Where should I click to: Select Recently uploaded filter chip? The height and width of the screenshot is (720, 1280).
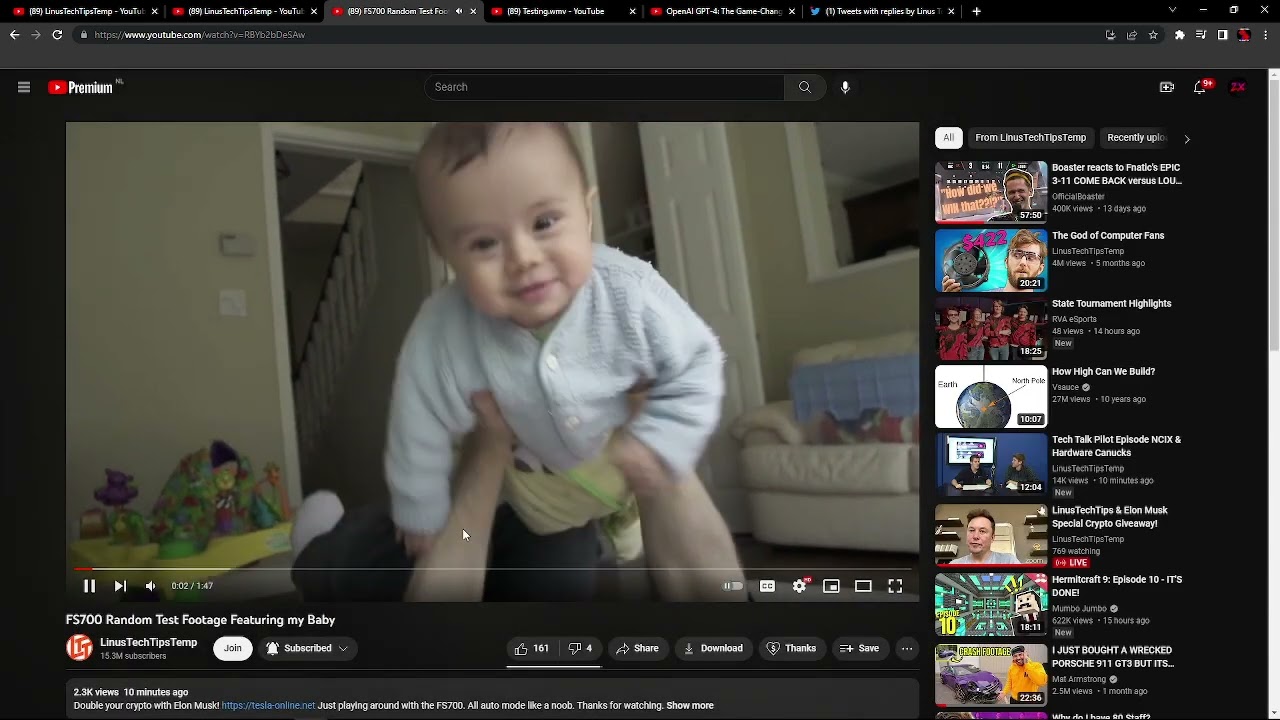point(1136,137)
